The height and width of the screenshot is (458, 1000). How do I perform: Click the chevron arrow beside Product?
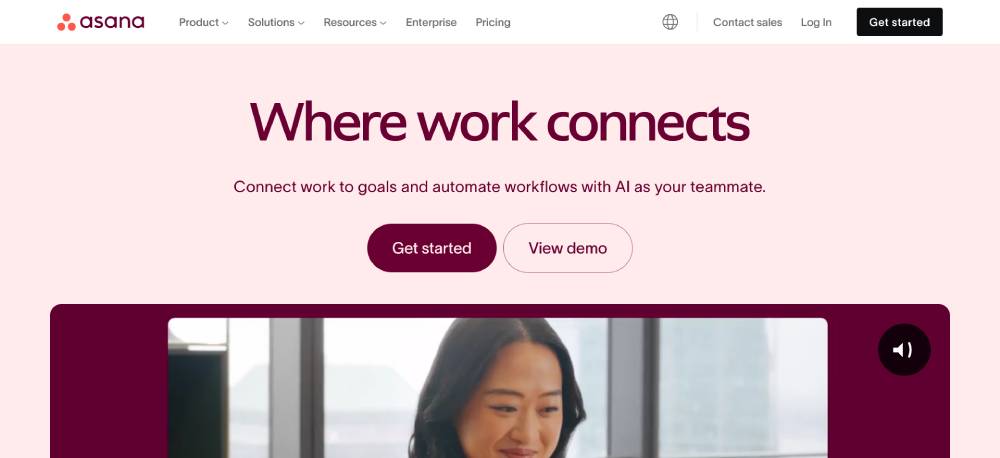225,23
